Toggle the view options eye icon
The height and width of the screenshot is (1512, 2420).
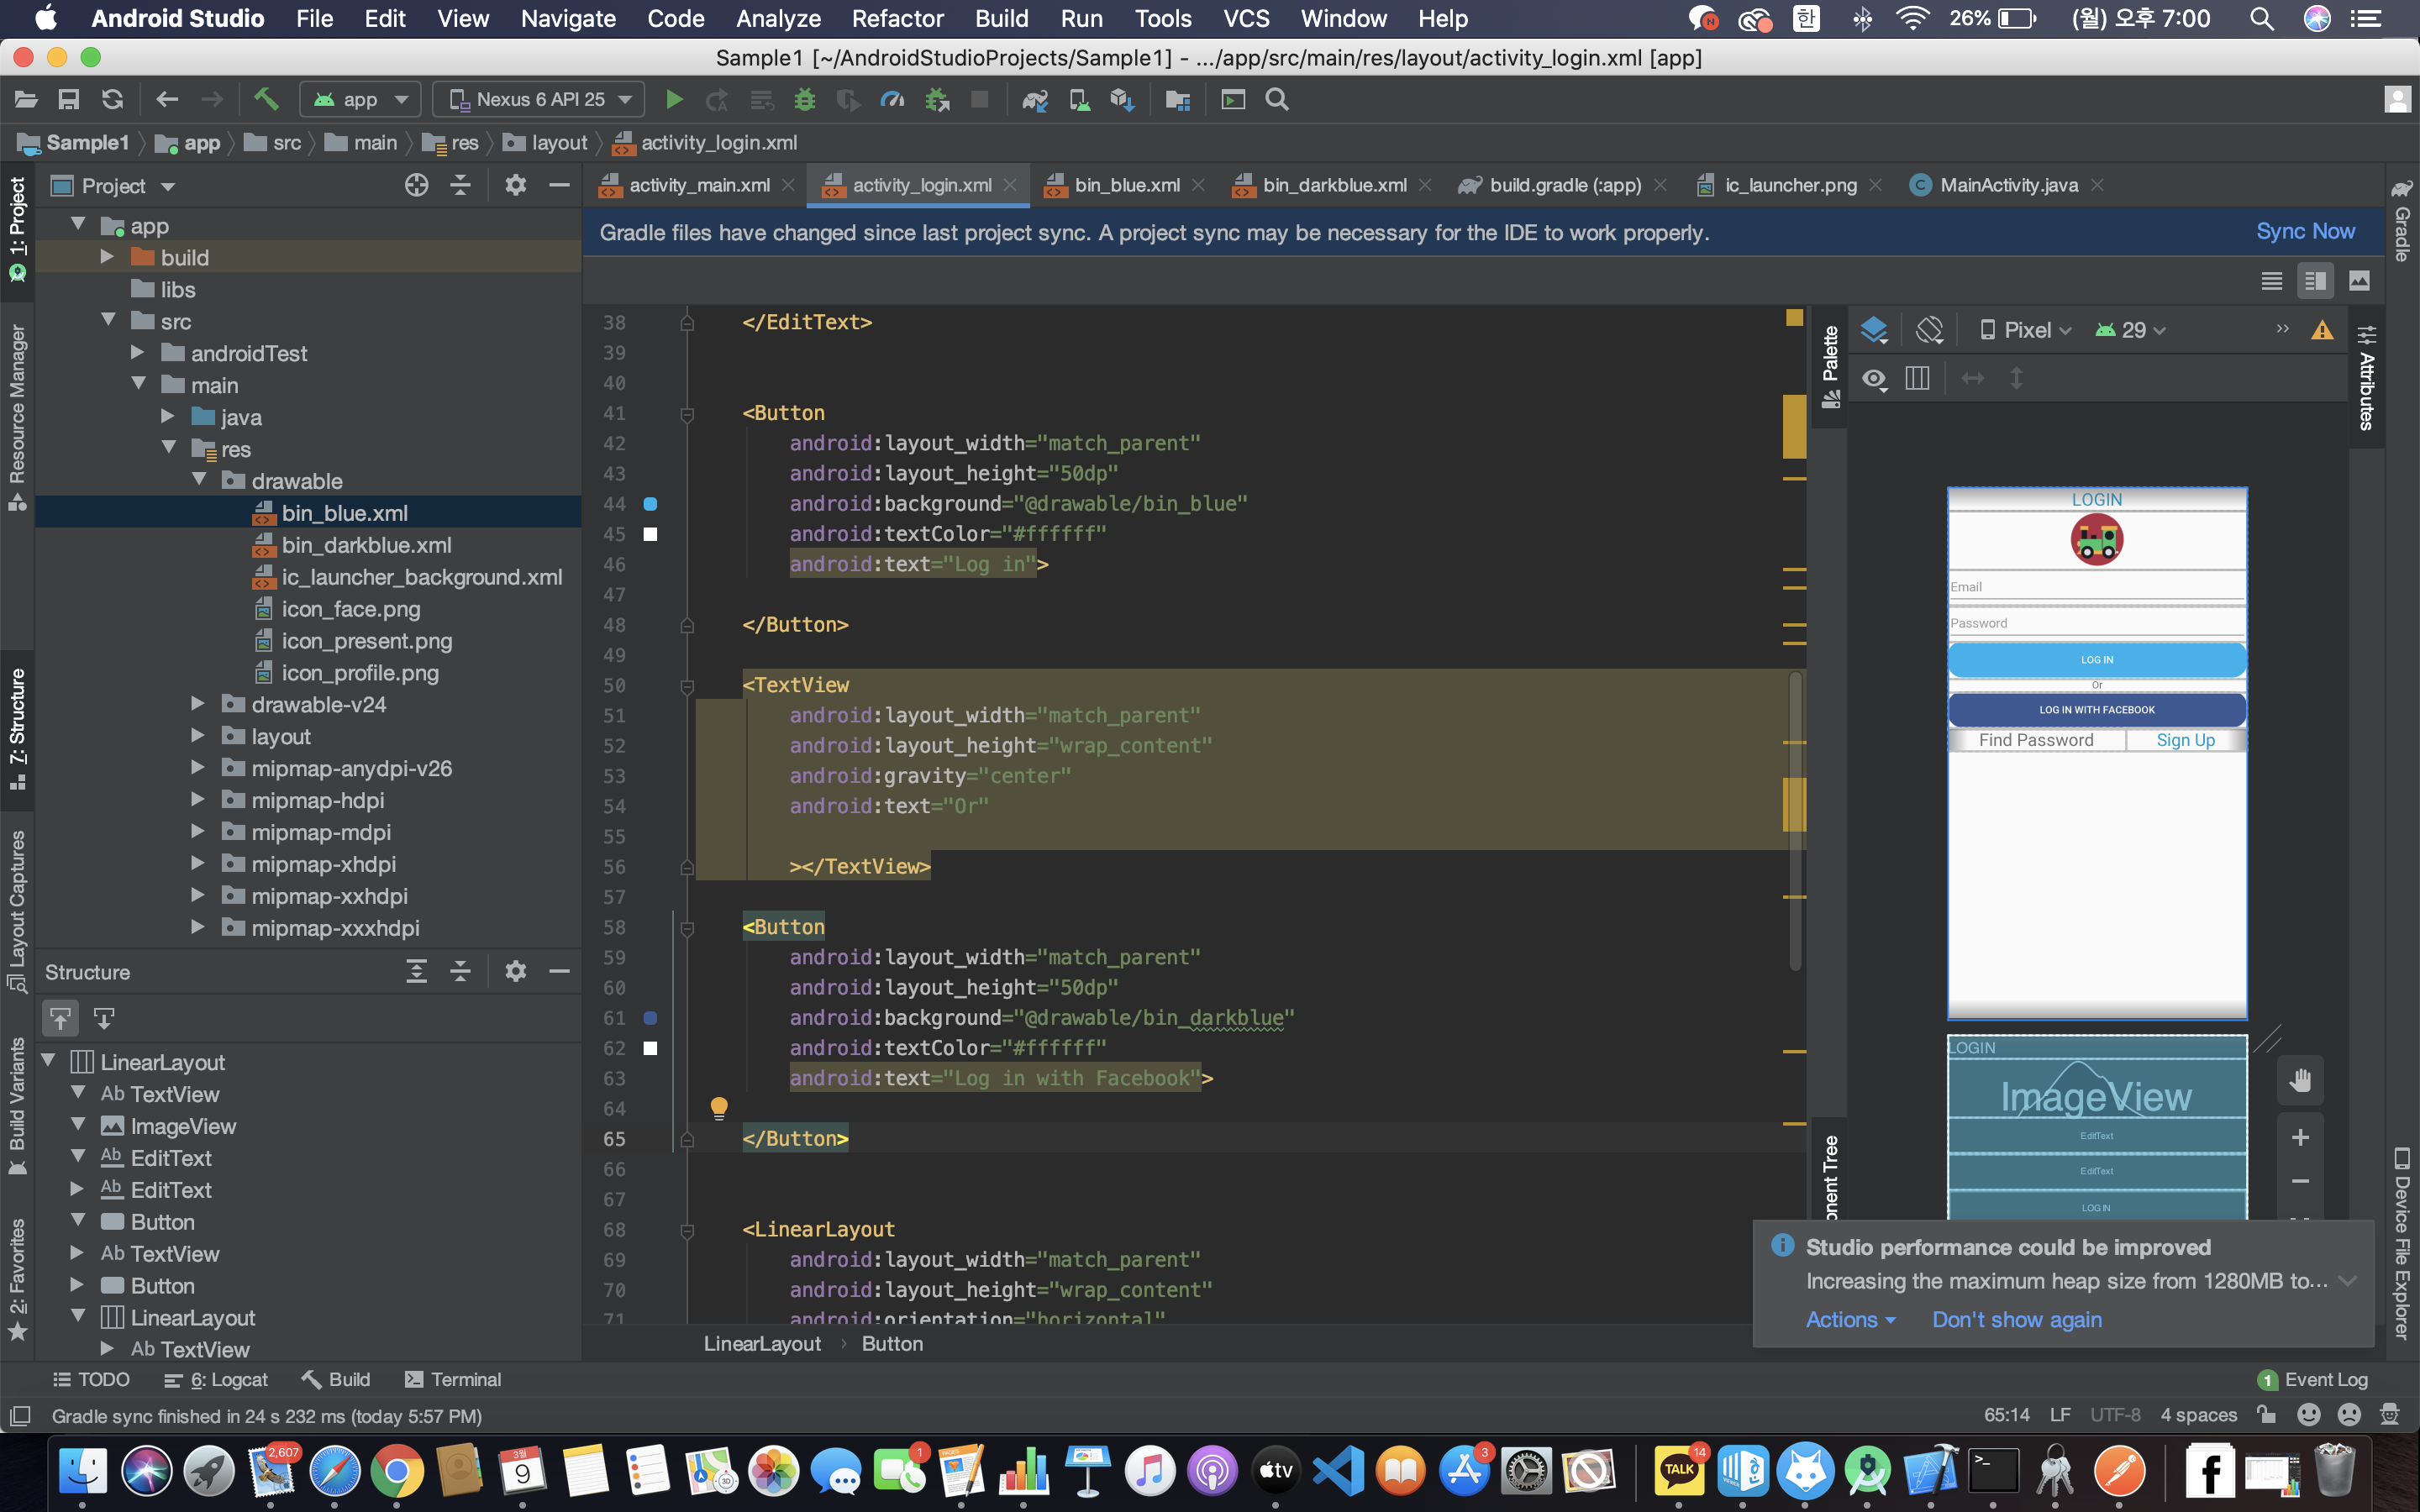pyautogui.click(x=1874, y=378)
